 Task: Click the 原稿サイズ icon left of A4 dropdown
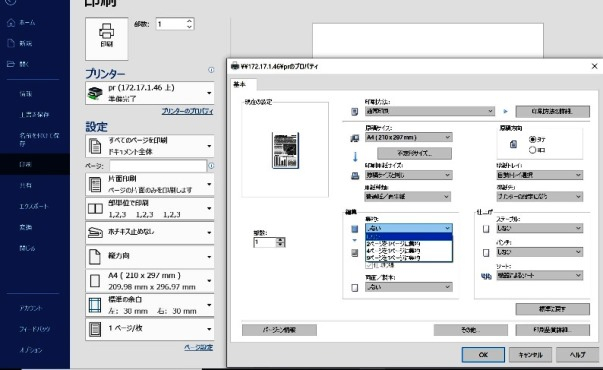355,138
